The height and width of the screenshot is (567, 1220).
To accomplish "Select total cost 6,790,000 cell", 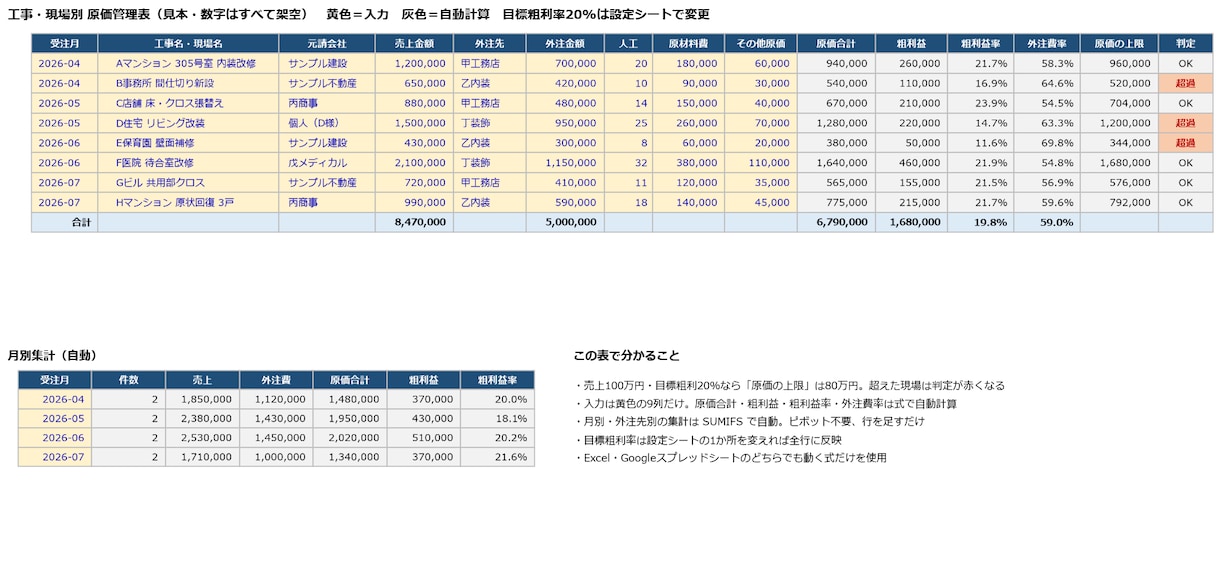I will point(836,223).
